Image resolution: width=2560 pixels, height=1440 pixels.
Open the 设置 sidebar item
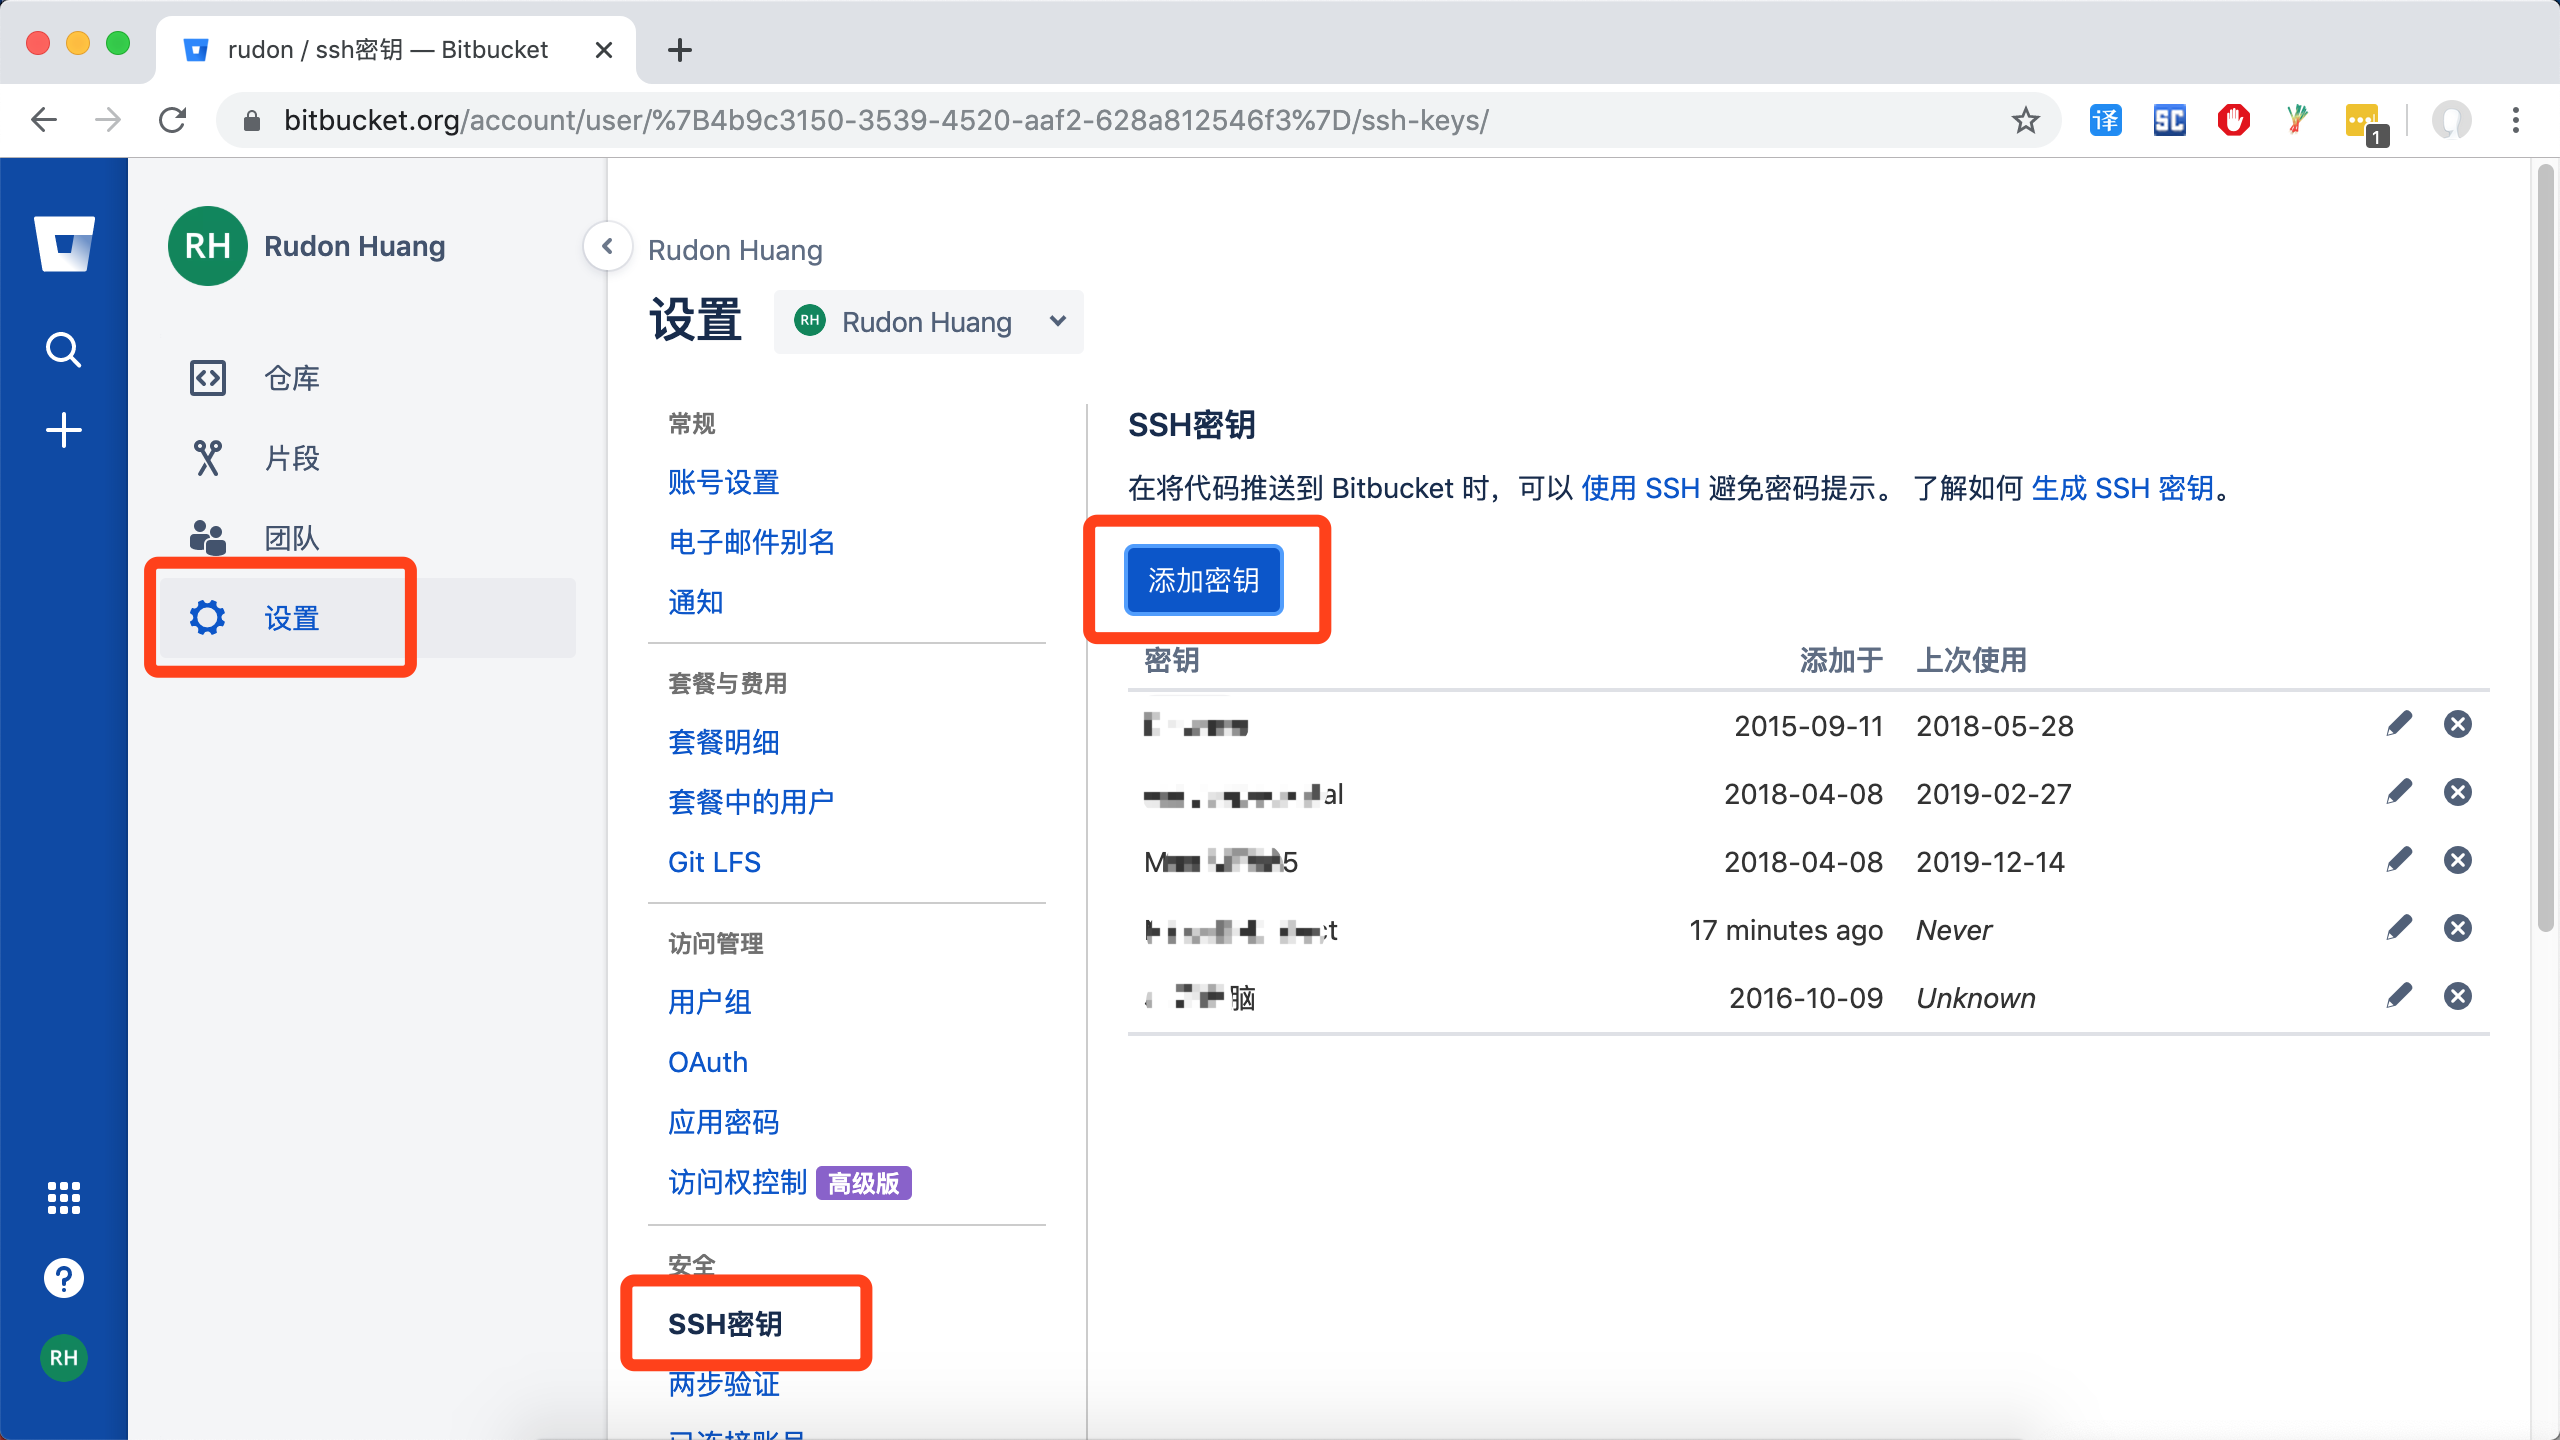[x=292, y=618]
